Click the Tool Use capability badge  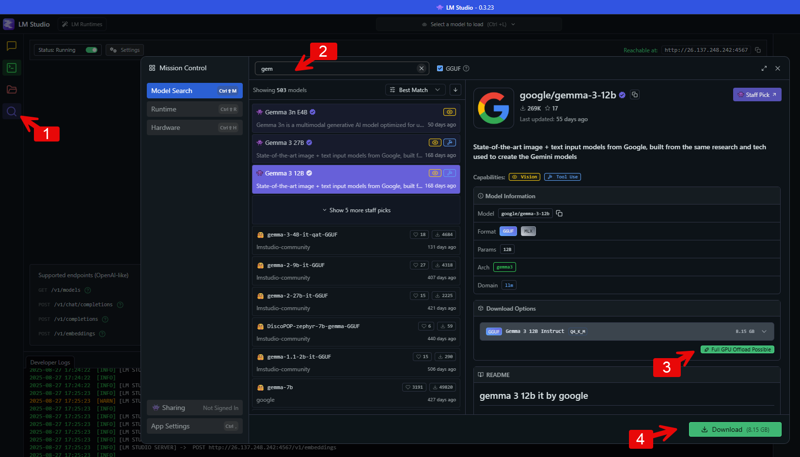tap(562, 177)
